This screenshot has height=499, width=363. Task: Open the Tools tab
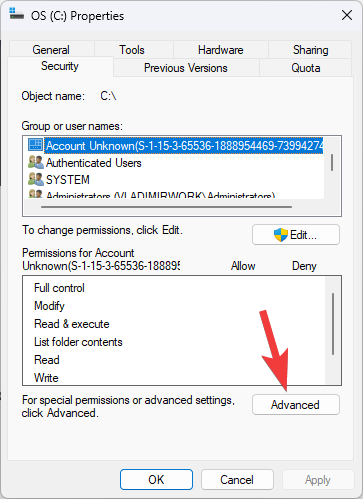coord(132,50)
